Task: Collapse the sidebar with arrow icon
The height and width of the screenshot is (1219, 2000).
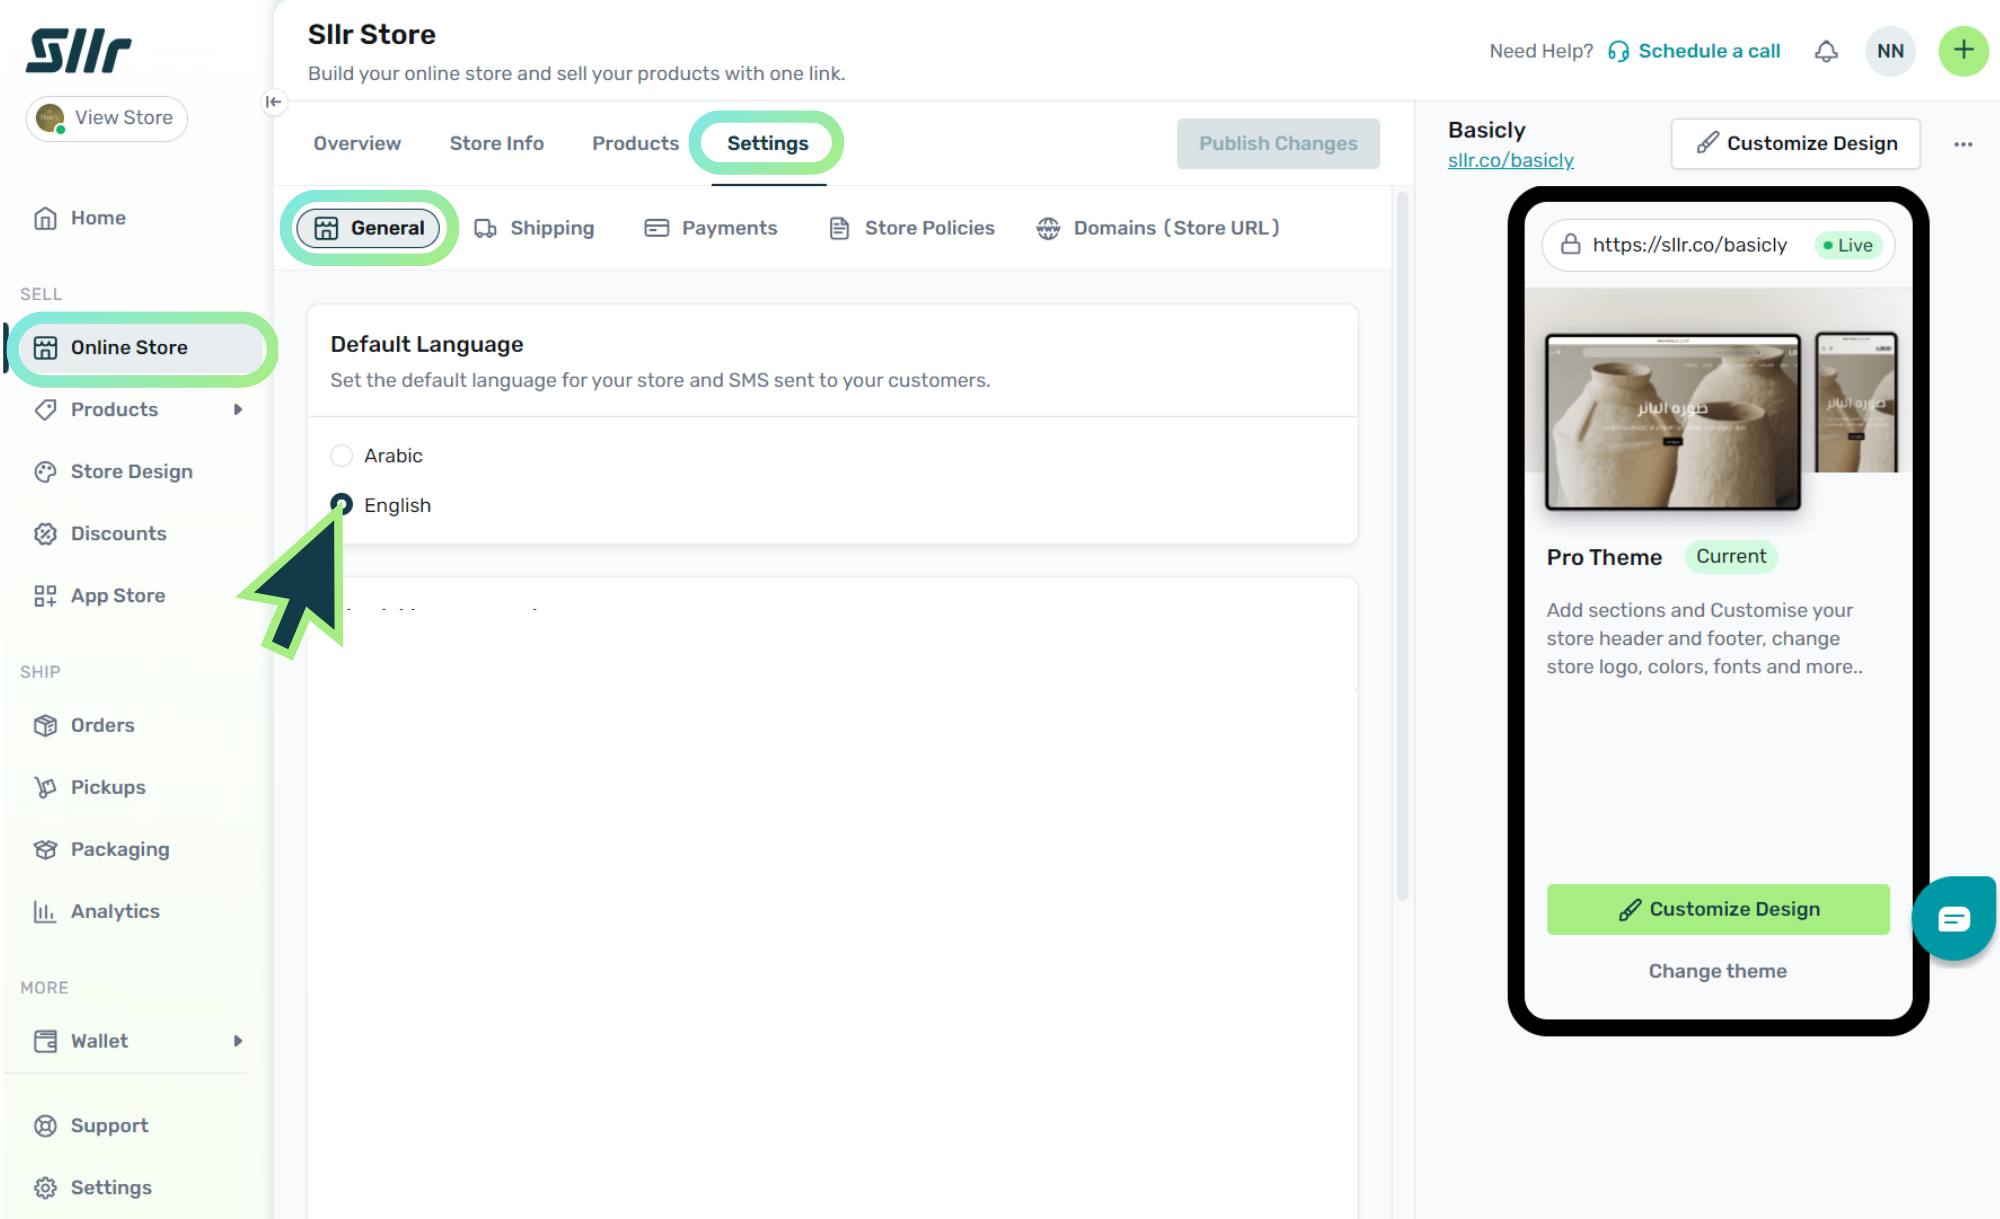Action: (x=273, y=102)
